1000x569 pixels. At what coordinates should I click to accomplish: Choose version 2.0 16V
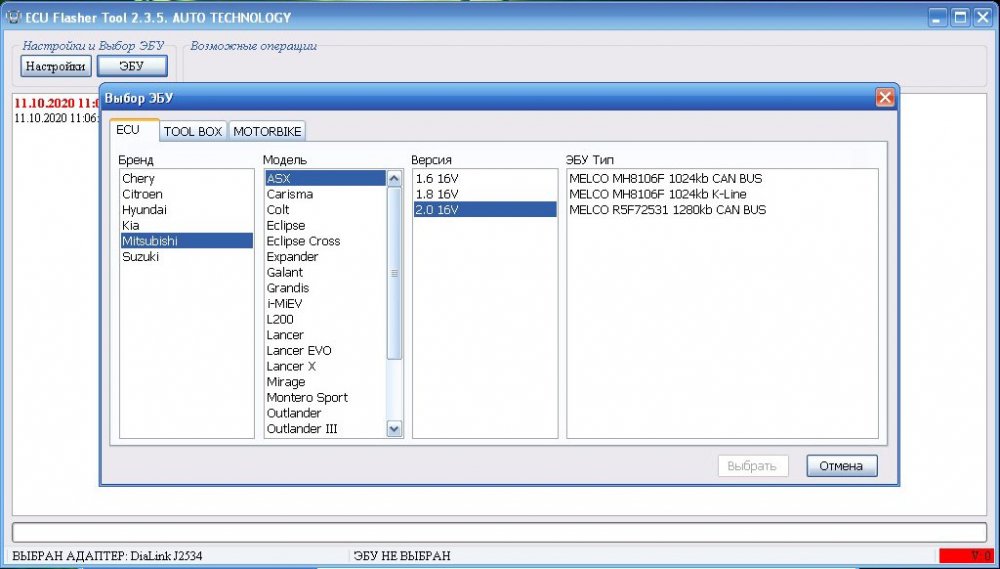tap(485, 210)
